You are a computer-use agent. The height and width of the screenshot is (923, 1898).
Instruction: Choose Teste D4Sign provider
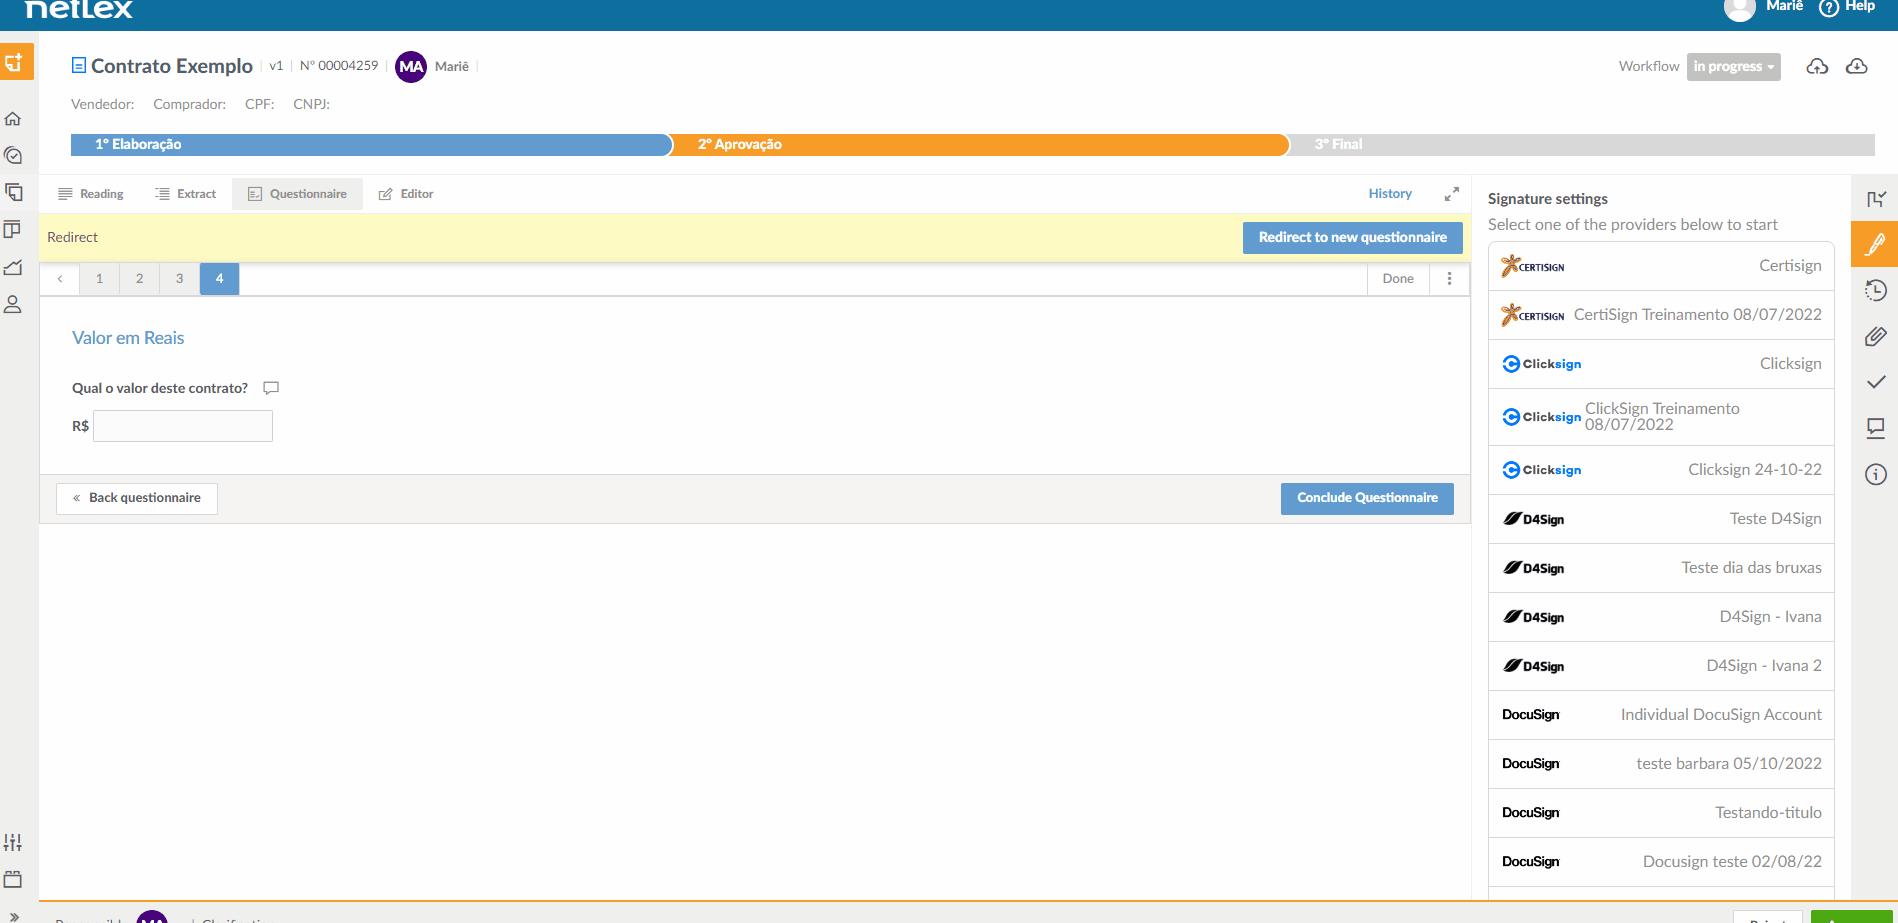point(1661,519)
